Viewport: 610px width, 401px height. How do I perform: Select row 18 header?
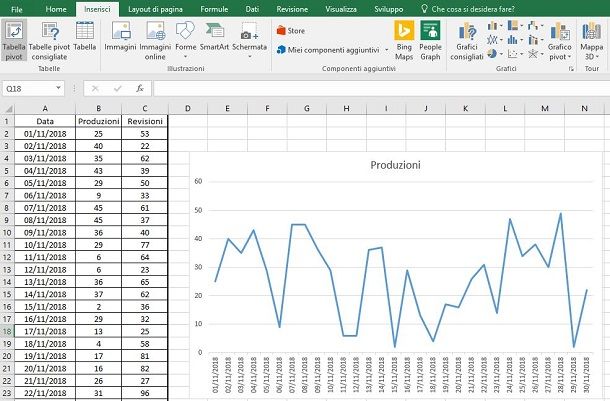click(7, 331)
